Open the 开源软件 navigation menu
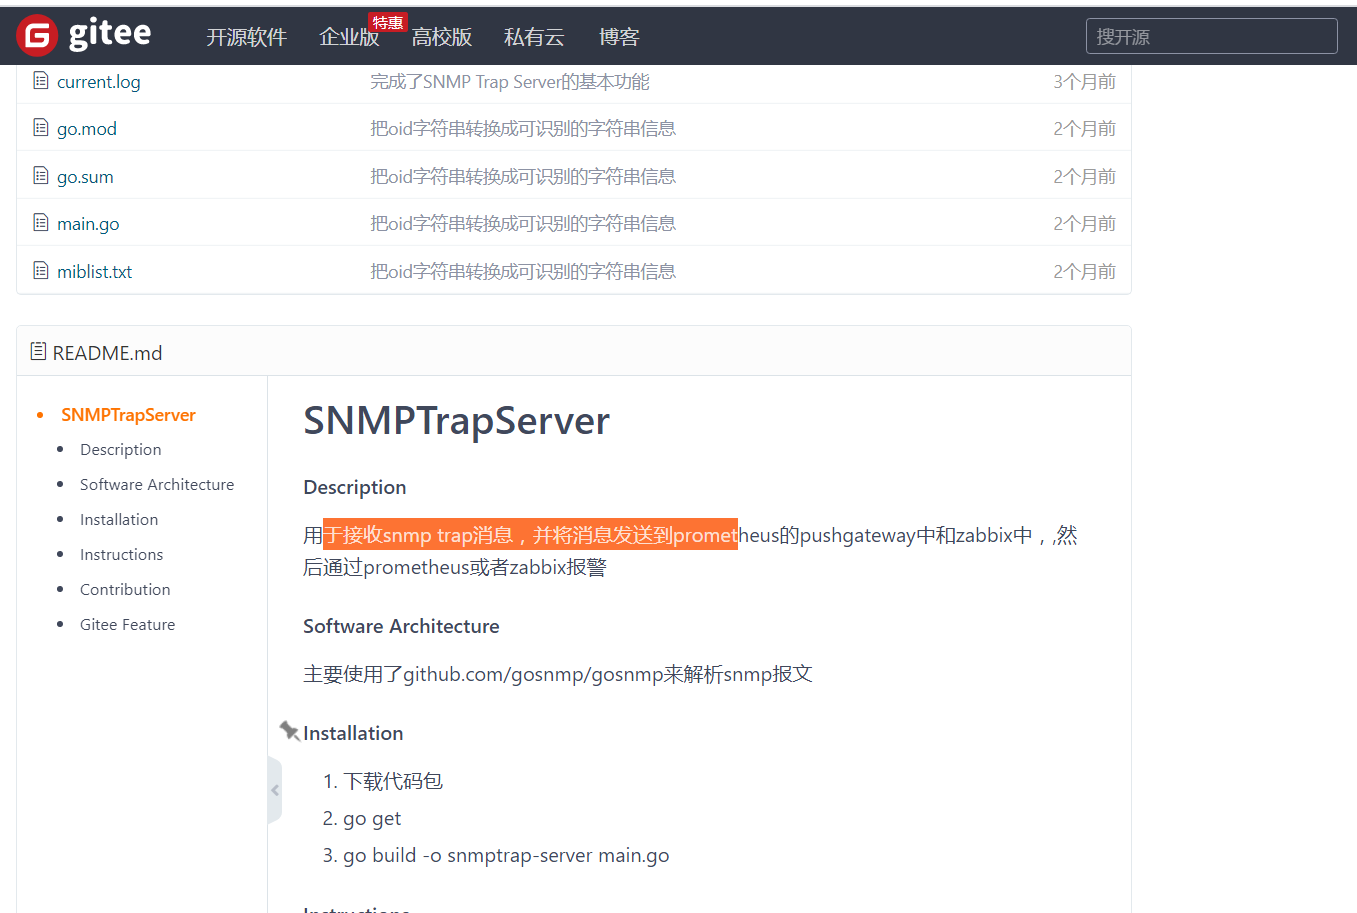The image size is (1357, 913). [x=246, y=37]
